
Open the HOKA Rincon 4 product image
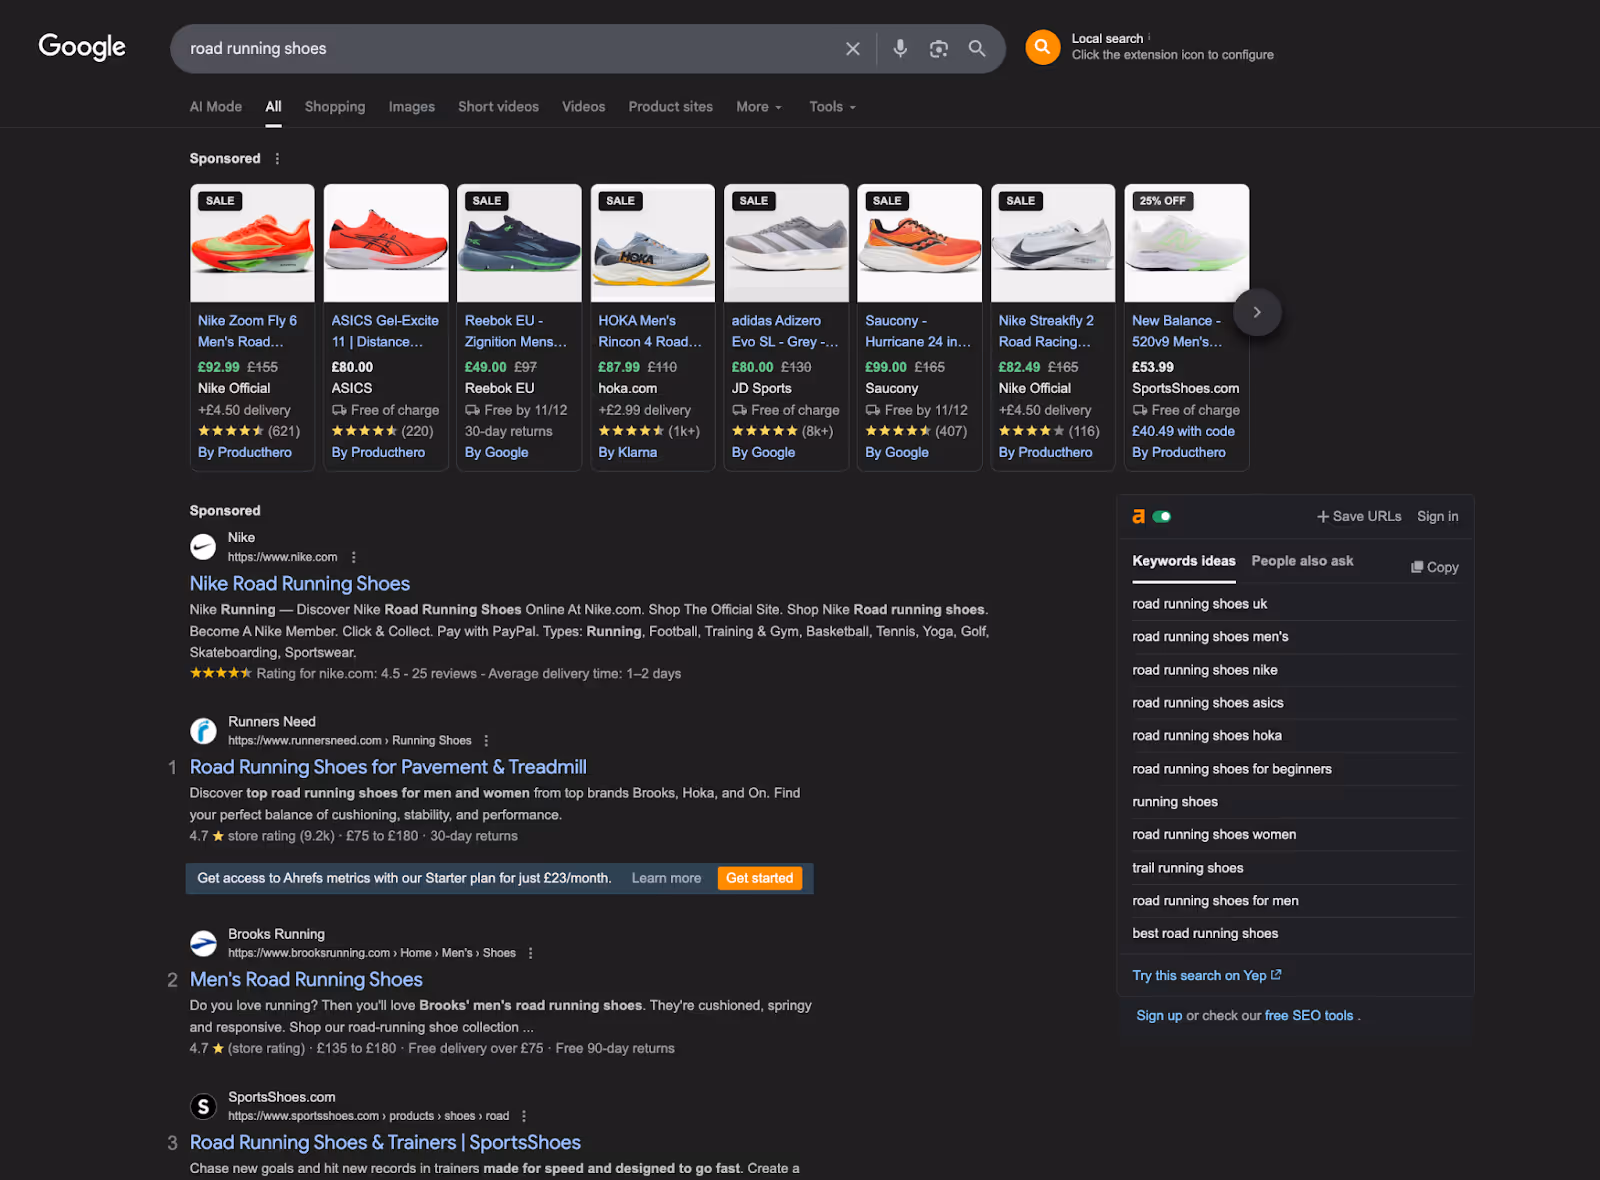tap(653, 243)
